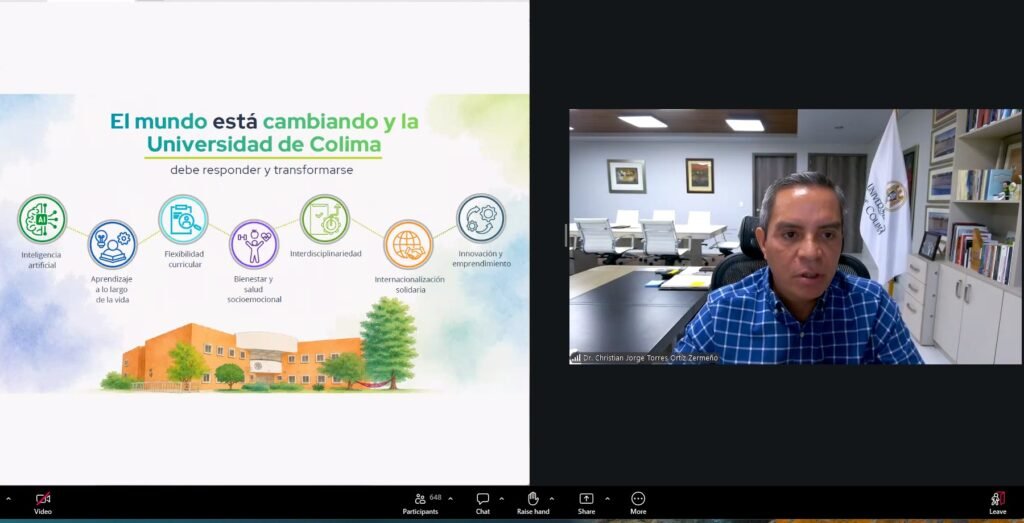Click the slide title Universidad de Colima
Viewport: 1024px width, 523px height.
(264, 144)
